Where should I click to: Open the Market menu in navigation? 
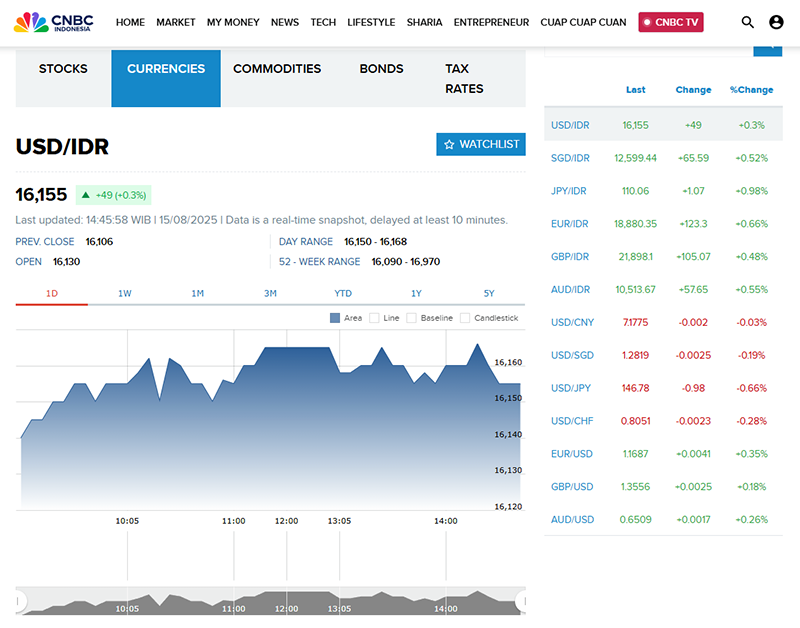coord(176,22)
